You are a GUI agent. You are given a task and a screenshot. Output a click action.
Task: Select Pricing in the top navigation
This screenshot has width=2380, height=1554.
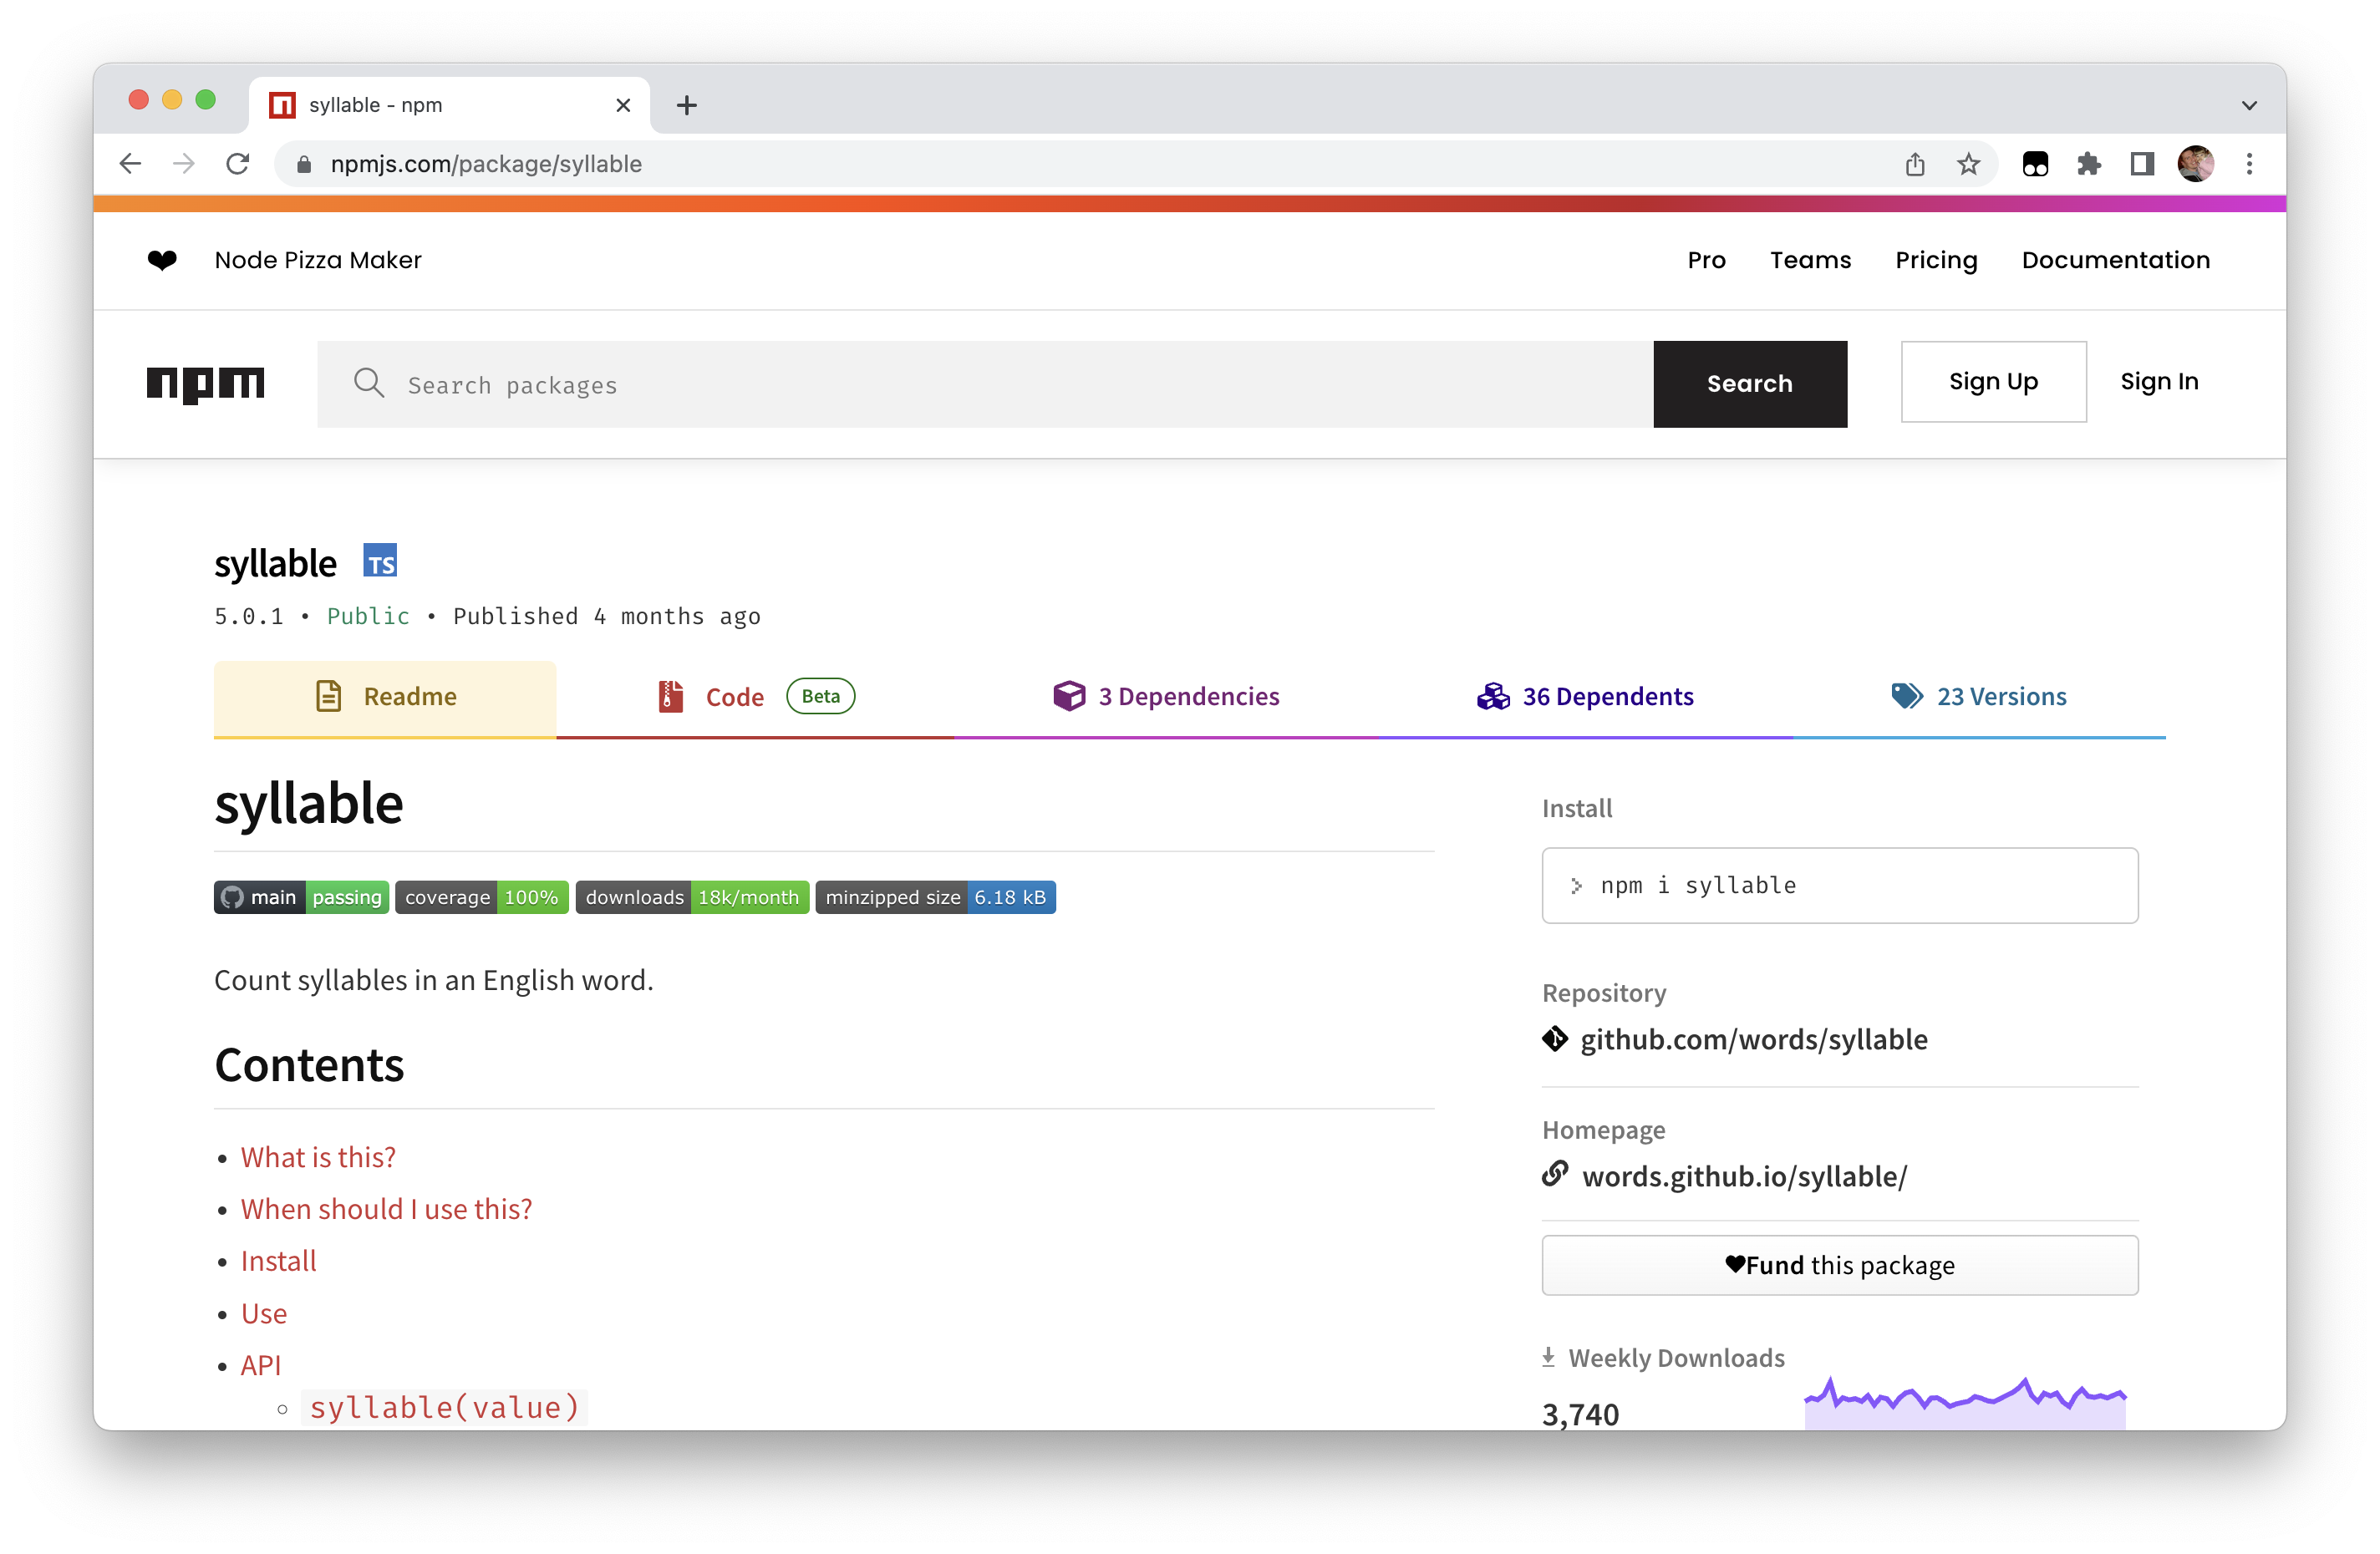pos(1936,260)
